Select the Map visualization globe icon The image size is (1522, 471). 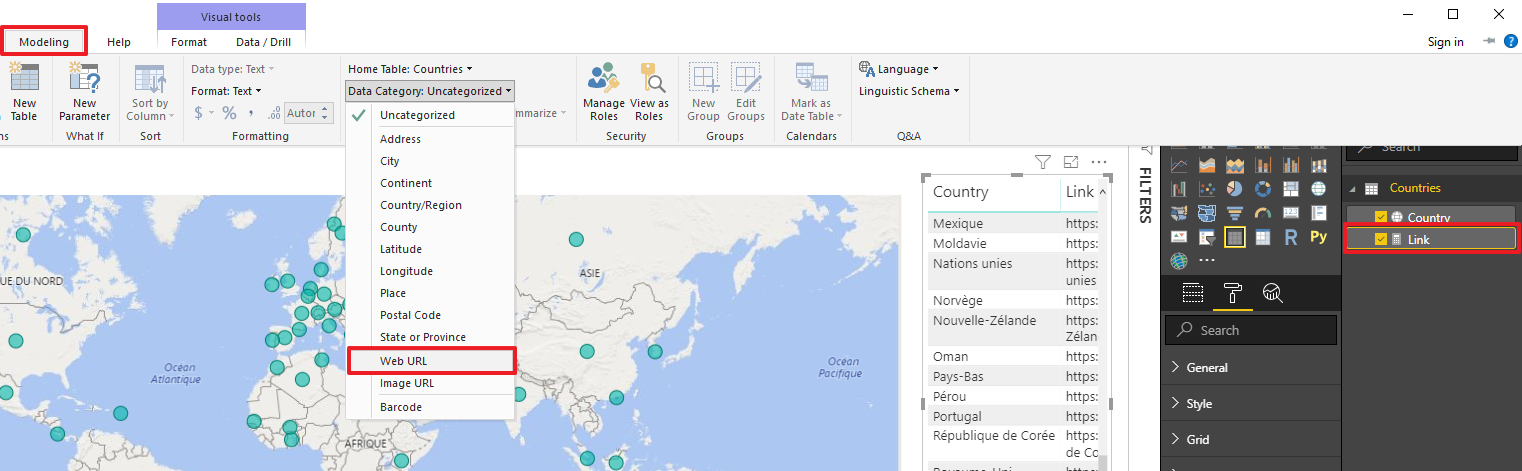(x=1319, y=188)
